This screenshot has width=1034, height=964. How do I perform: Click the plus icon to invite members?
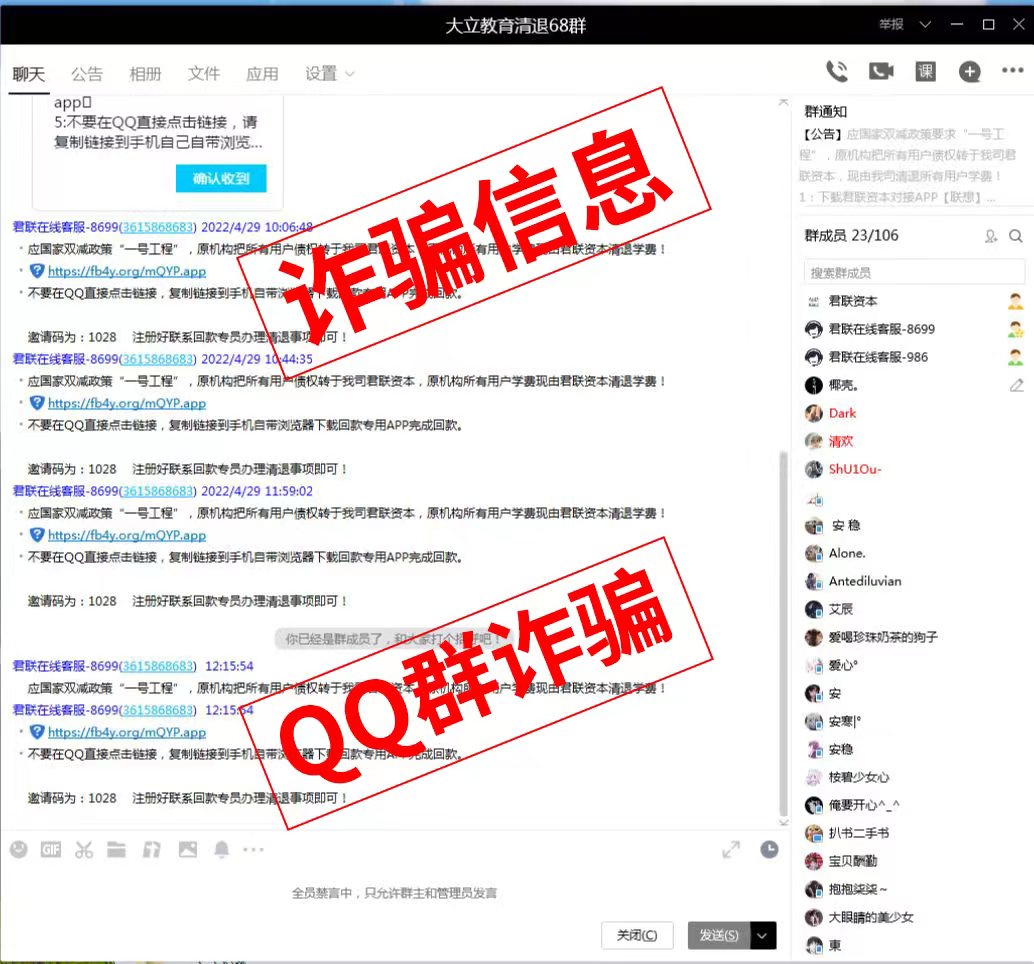click(x=969, y=72)
